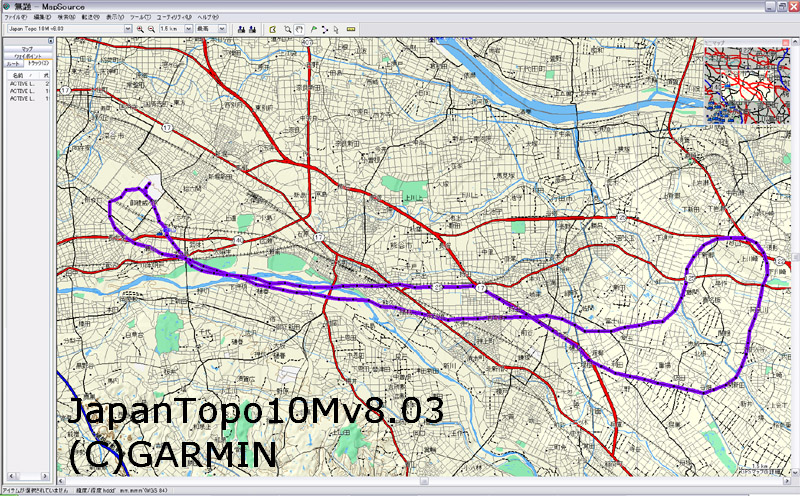
Task: Select third ACTIVE LOG track row
Action: pyautogui.click(x=29, y=98)
